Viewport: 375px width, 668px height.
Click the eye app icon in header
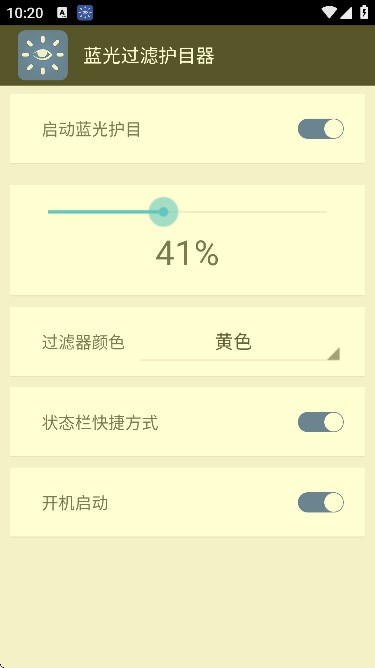[x=43, y=55]
